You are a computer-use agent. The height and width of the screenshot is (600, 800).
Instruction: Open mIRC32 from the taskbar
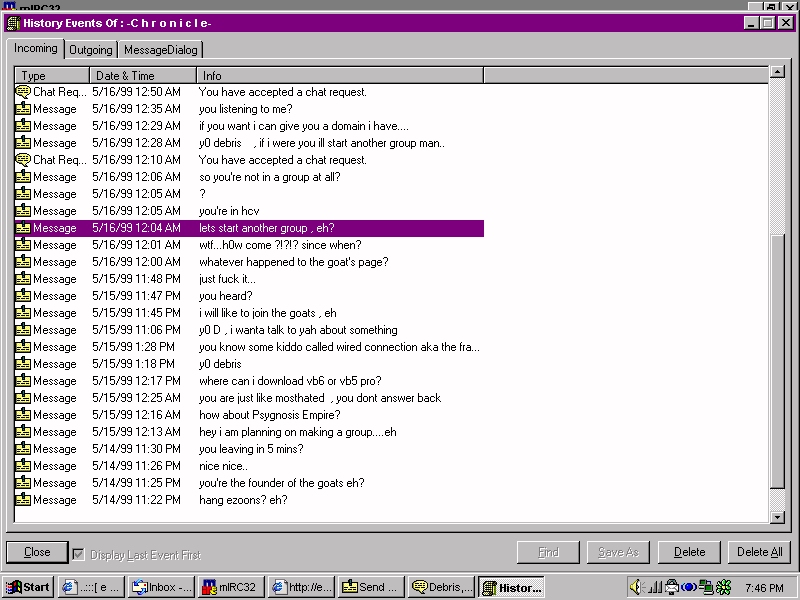pyautogui.click(x=232, y=587)
